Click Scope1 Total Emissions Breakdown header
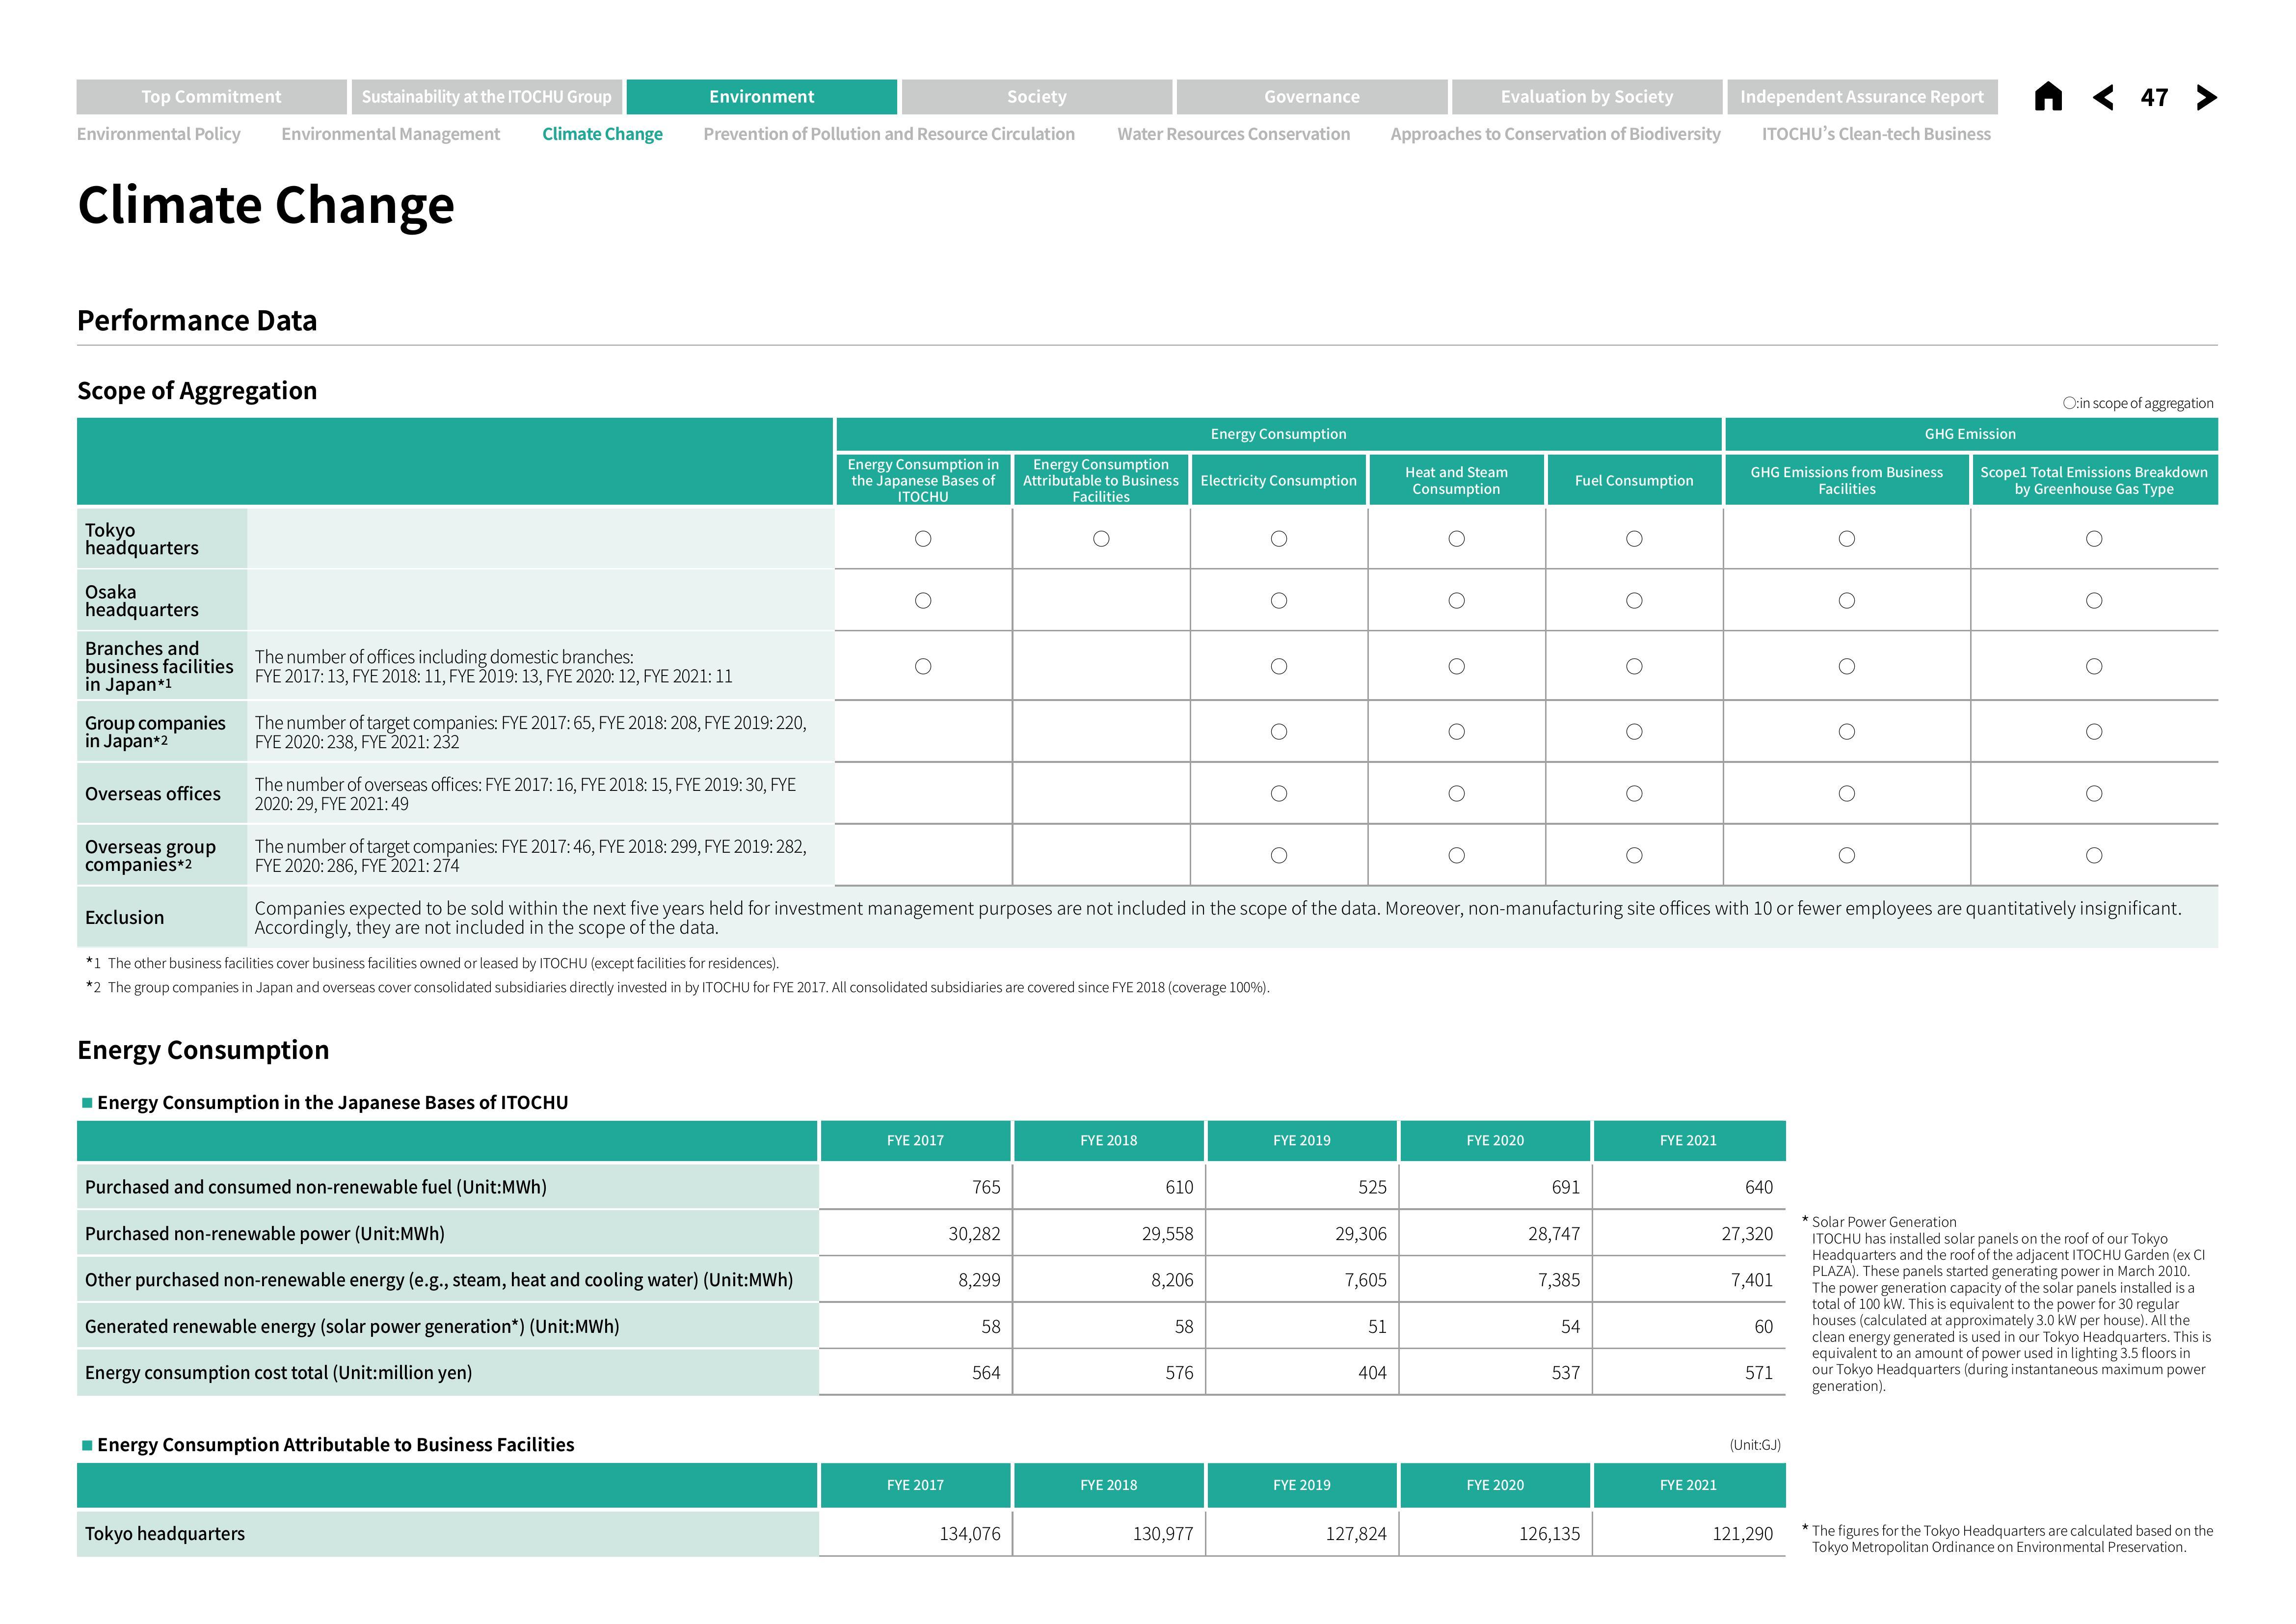This screenshot has height=1624, width=2296. [x=2094, y=480]
